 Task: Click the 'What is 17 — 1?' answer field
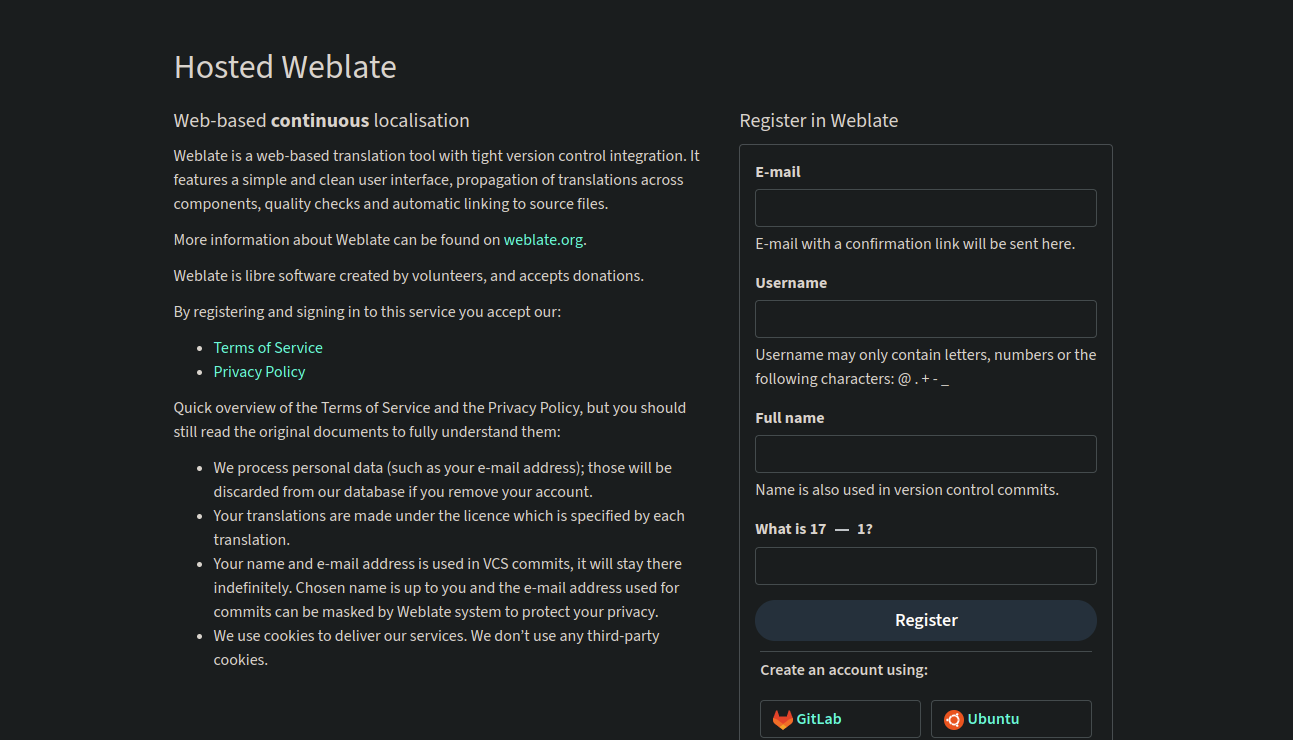point(925,566)
